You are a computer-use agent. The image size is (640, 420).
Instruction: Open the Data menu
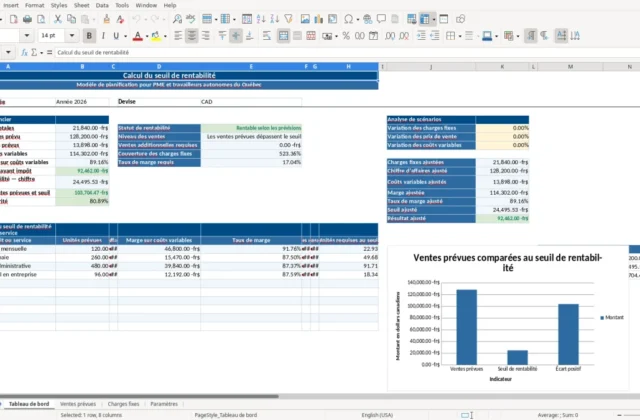coord(102,5)
